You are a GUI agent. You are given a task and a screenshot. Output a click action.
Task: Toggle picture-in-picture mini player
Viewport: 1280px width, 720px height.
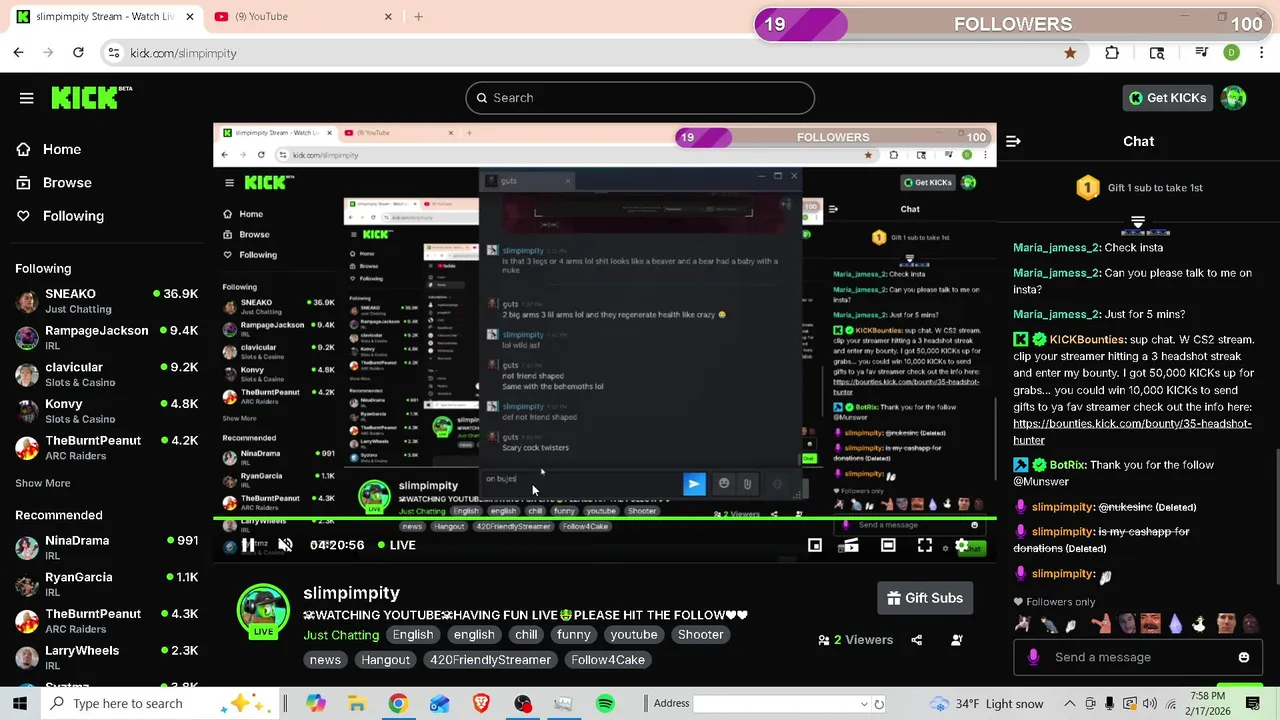pos(815,546)
